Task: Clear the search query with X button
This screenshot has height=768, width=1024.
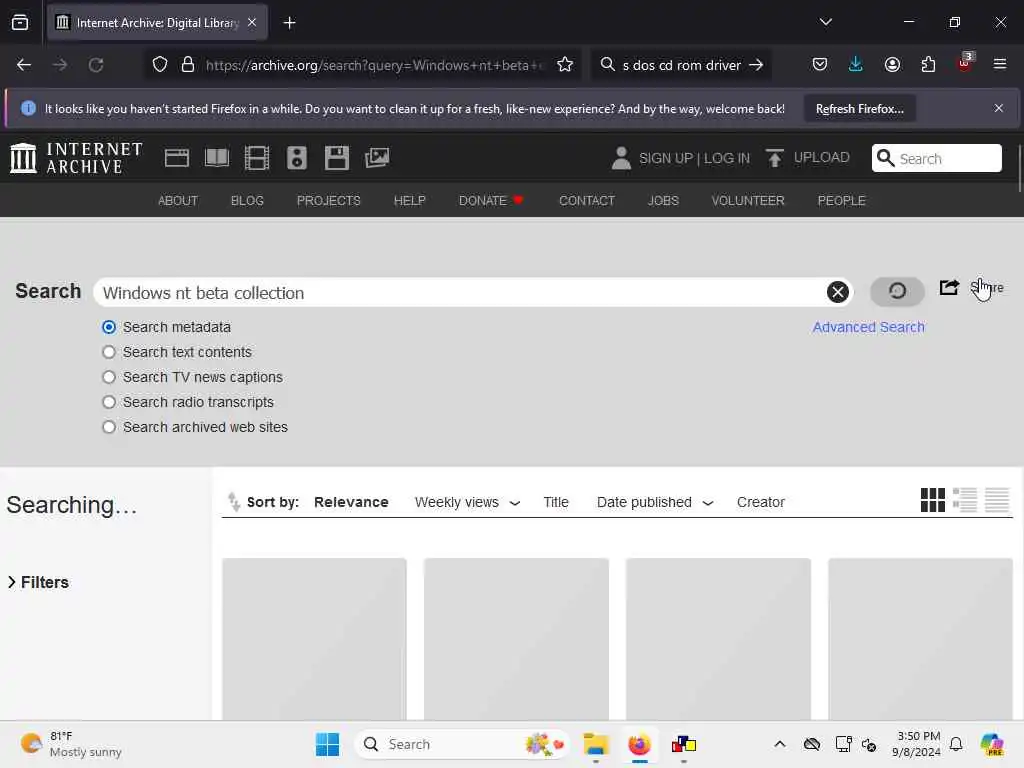Action: [x=837, y=292]
